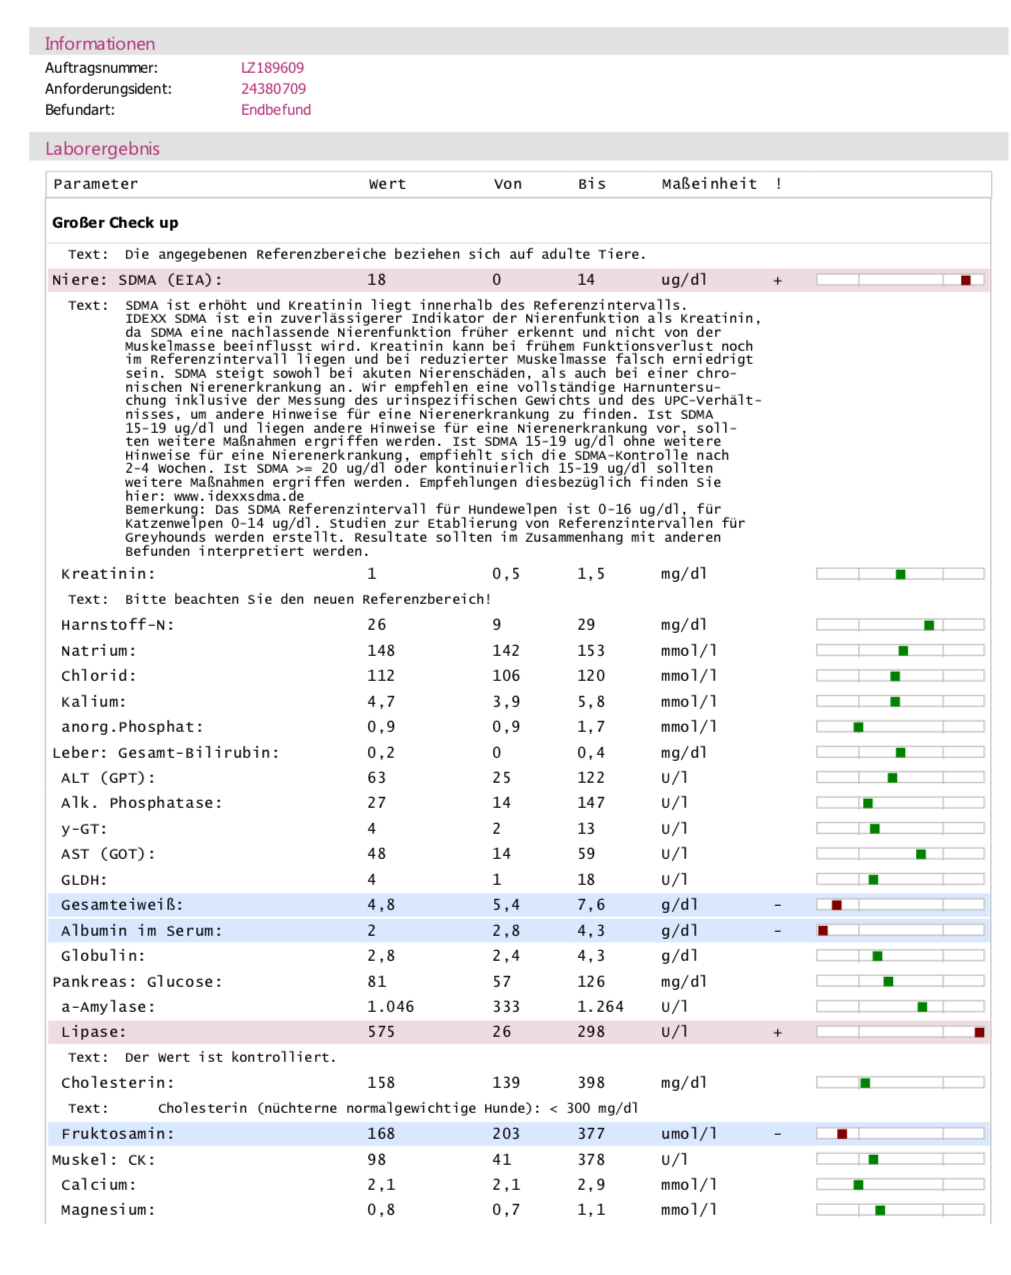Click the Maßeinheit column header
This screenshot has width=1011, height=1275.
click(709, 184)
